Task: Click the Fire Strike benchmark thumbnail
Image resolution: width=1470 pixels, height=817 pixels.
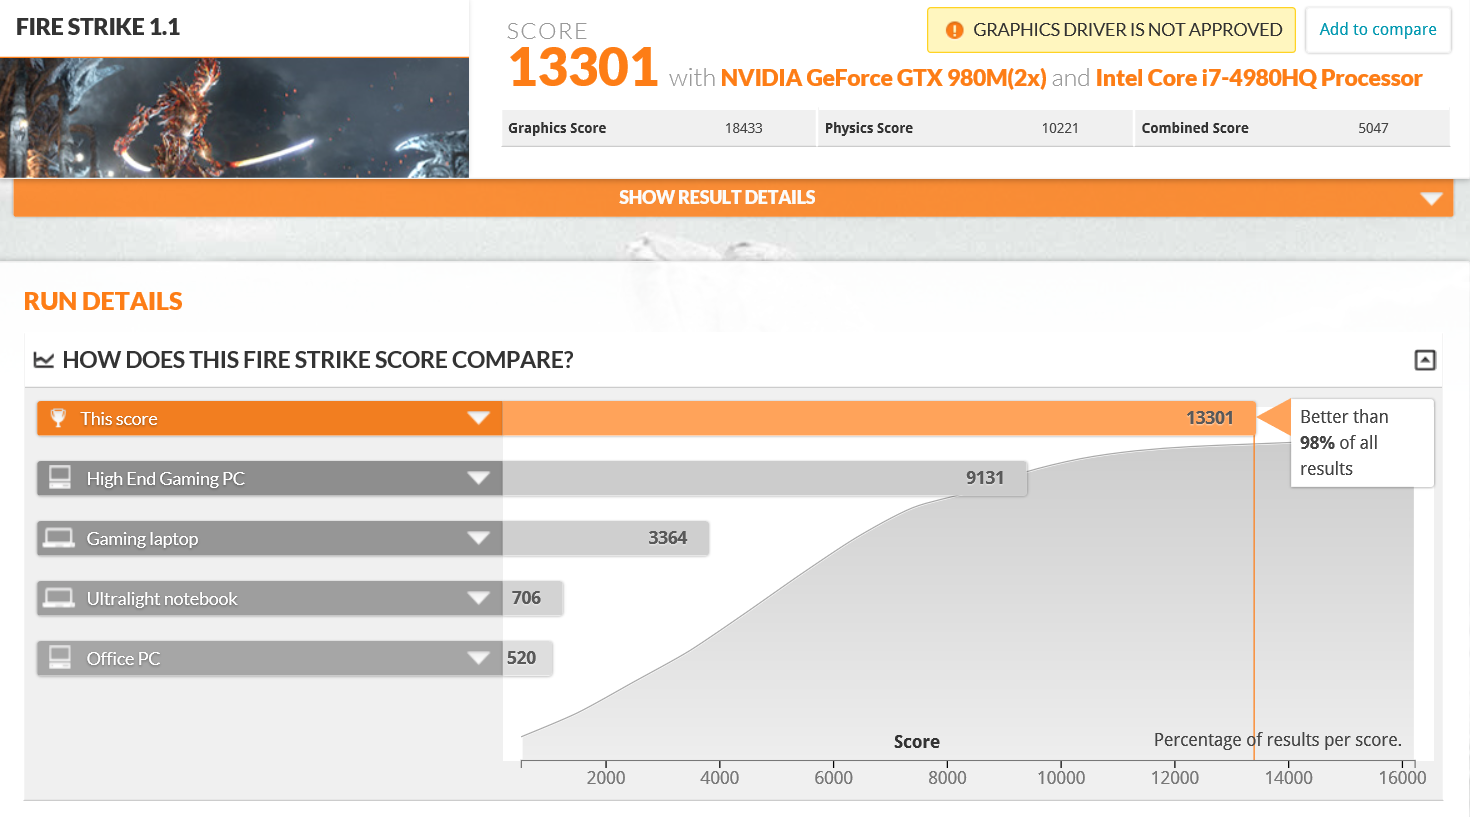Action: click(x=234, y=118)
